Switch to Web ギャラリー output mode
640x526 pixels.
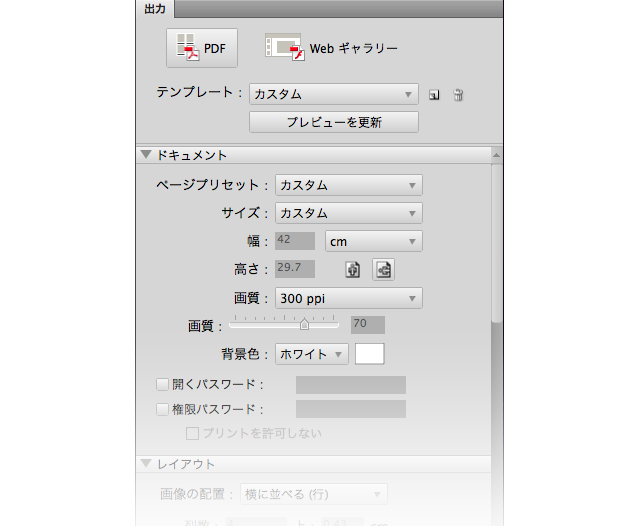coord(331,48)
